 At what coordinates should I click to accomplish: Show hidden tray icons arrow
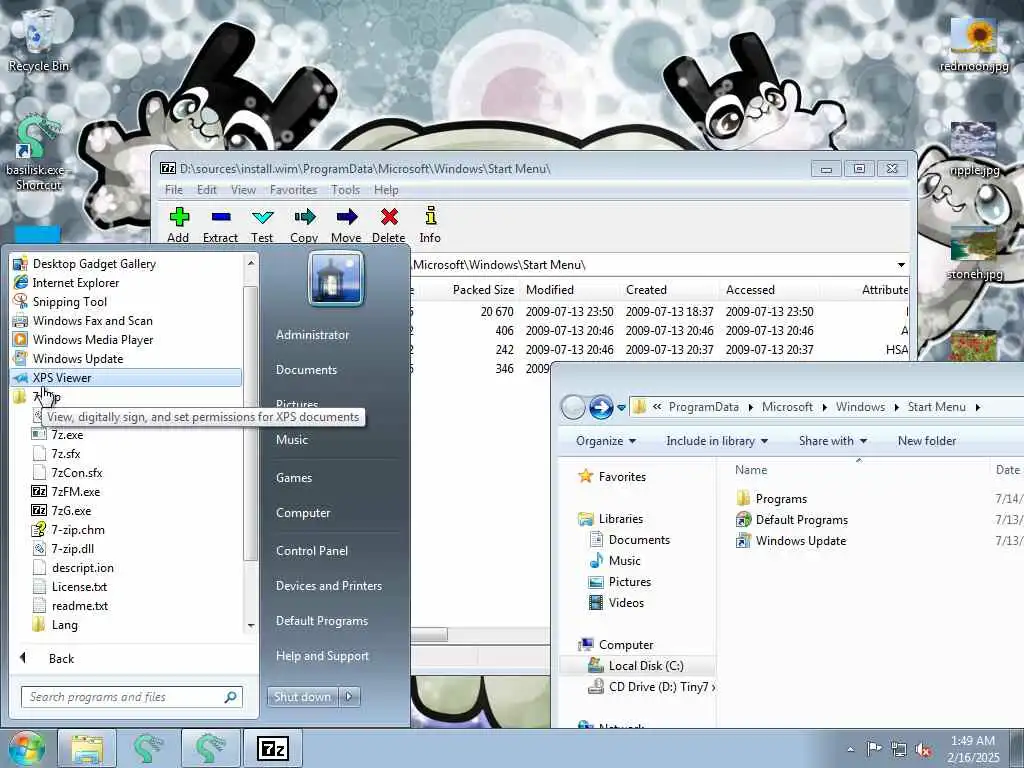(x=850, y=750)
